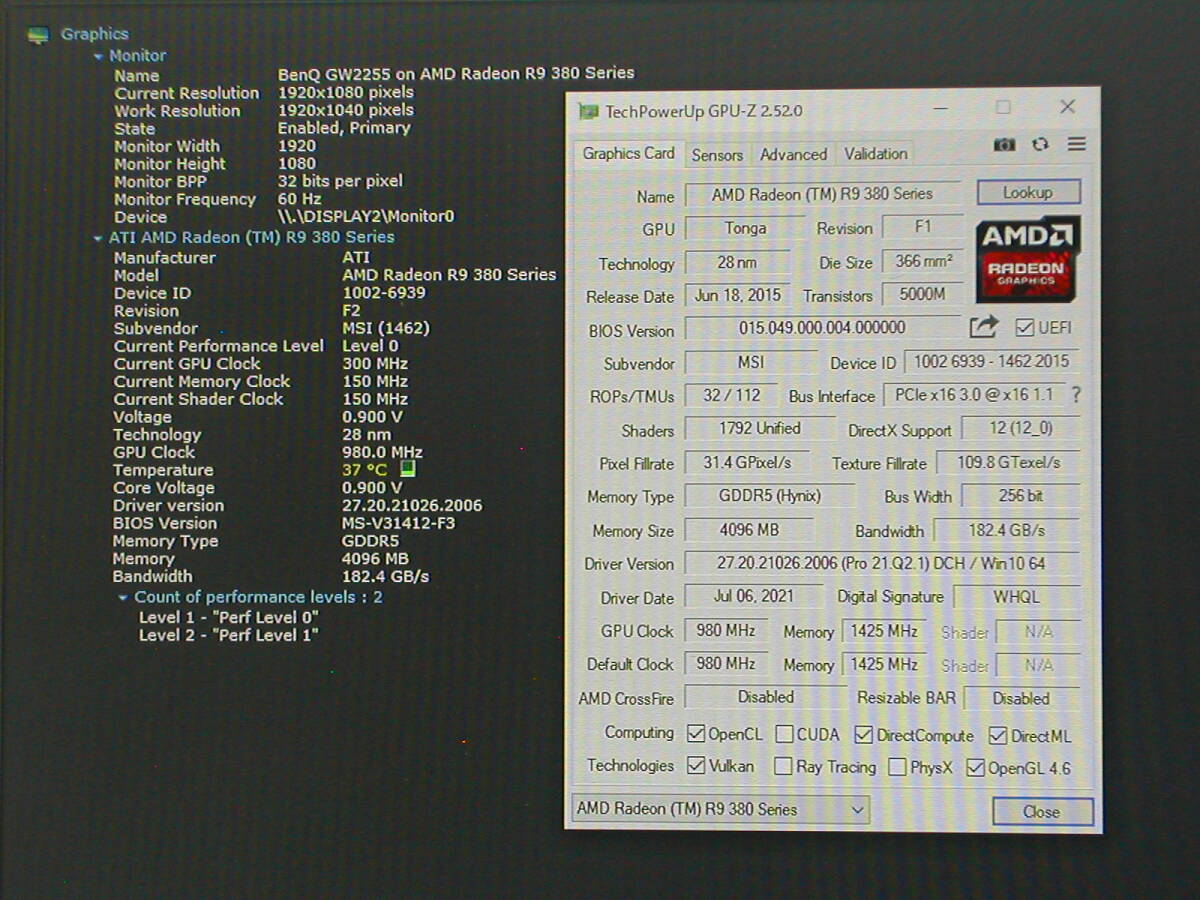Toggle the Vulkan checkbox
Screen dimensions: 1200x900
(696, 767)
